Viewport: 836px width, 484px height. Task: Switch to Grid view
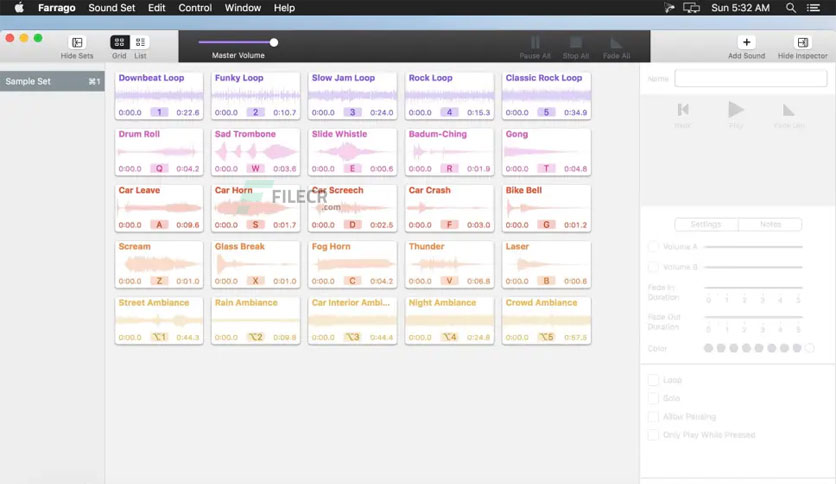click(x=119, y=42)
